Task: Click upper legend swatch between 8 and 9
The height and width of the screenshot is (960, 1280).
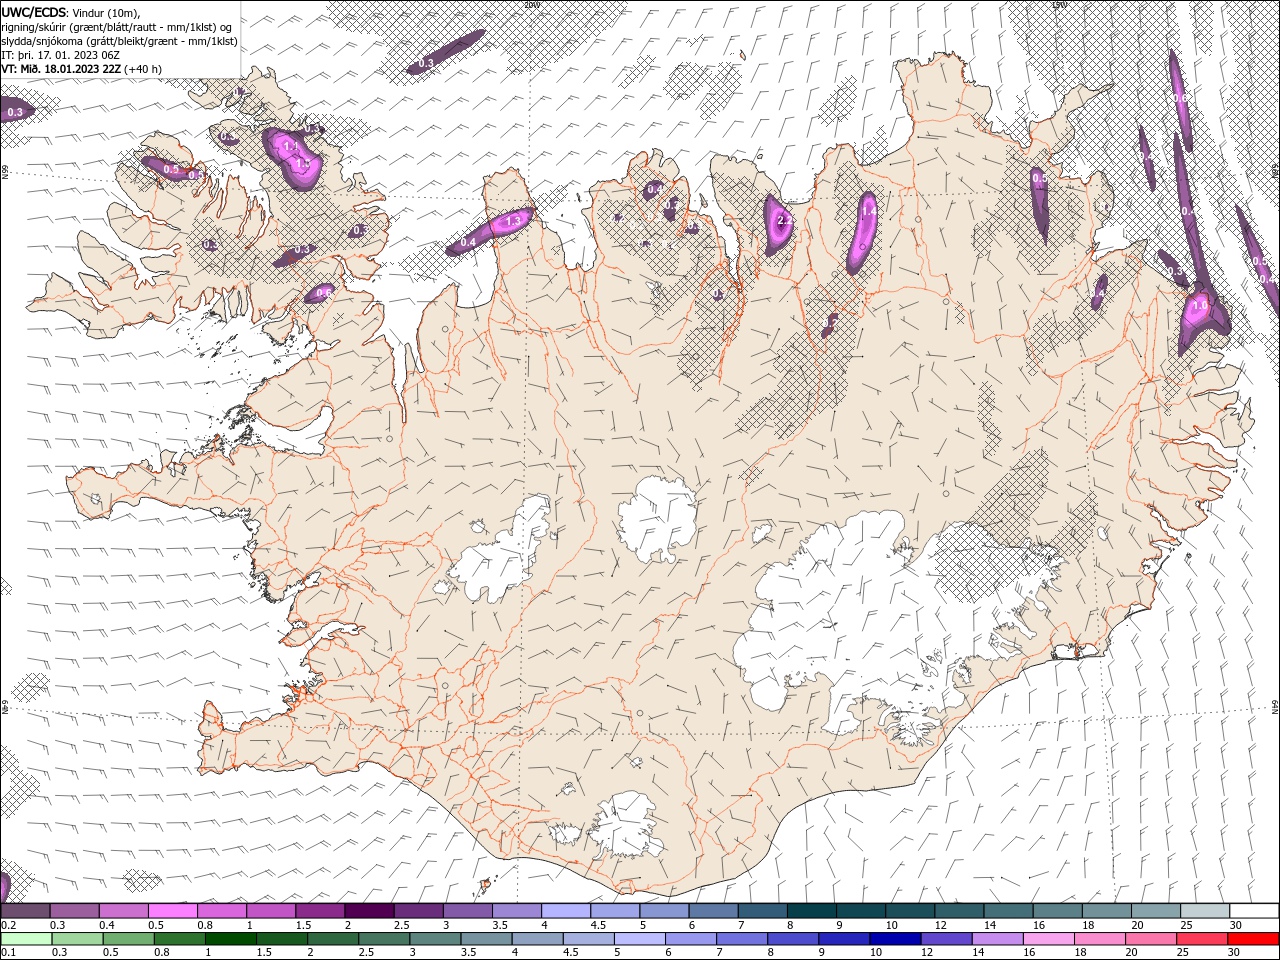Action: pyautogui.click(x=812, y=911)
